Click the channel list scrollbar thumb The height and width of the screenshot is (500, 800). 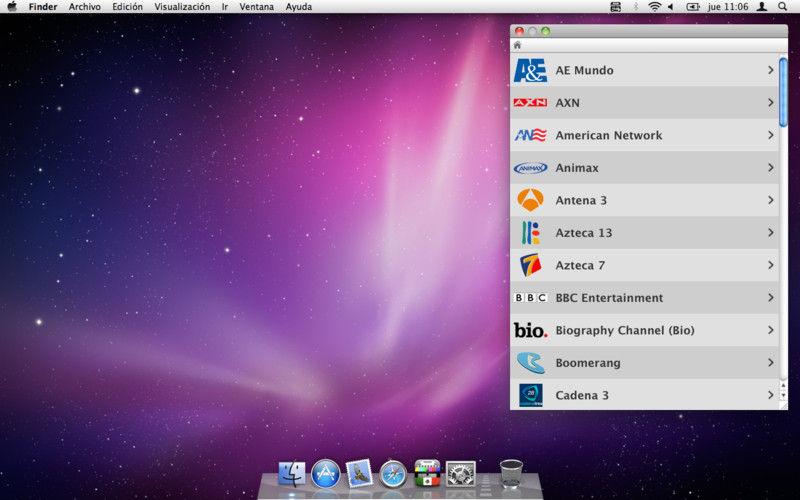pos(783,92)
